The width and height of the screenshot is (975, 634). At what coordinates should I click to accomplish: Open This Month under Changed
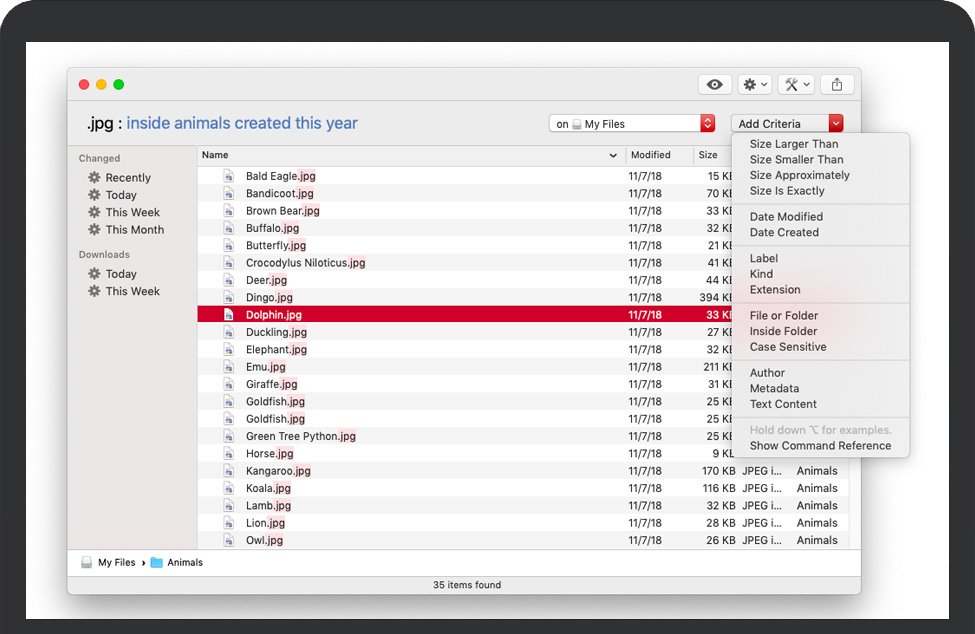(x=134, y=230)
